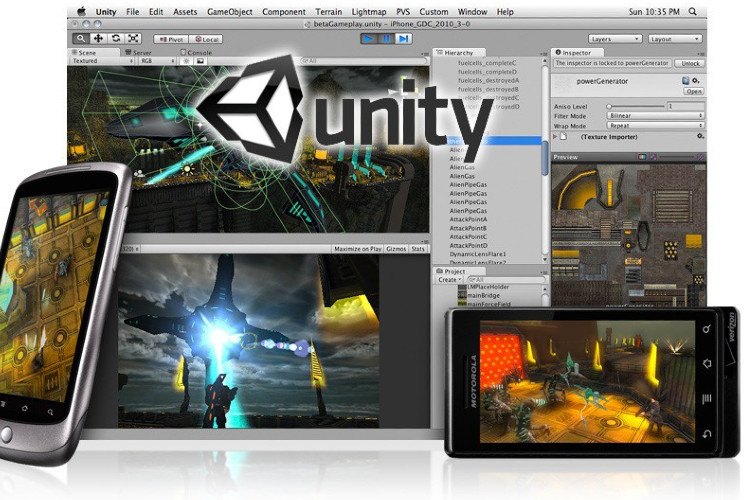Click the Aniso Level value field
This screenshot has height=500, width=750.
[x=686, y=106]
